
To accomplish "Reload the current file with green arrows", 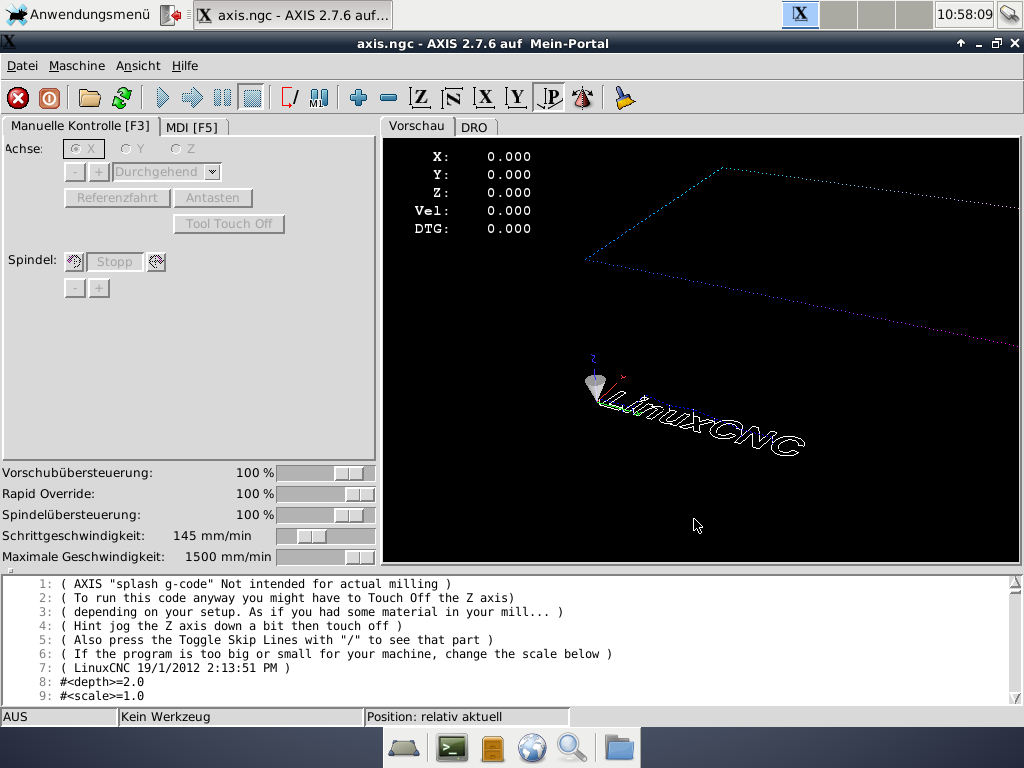I will click(x=121, y=98).
